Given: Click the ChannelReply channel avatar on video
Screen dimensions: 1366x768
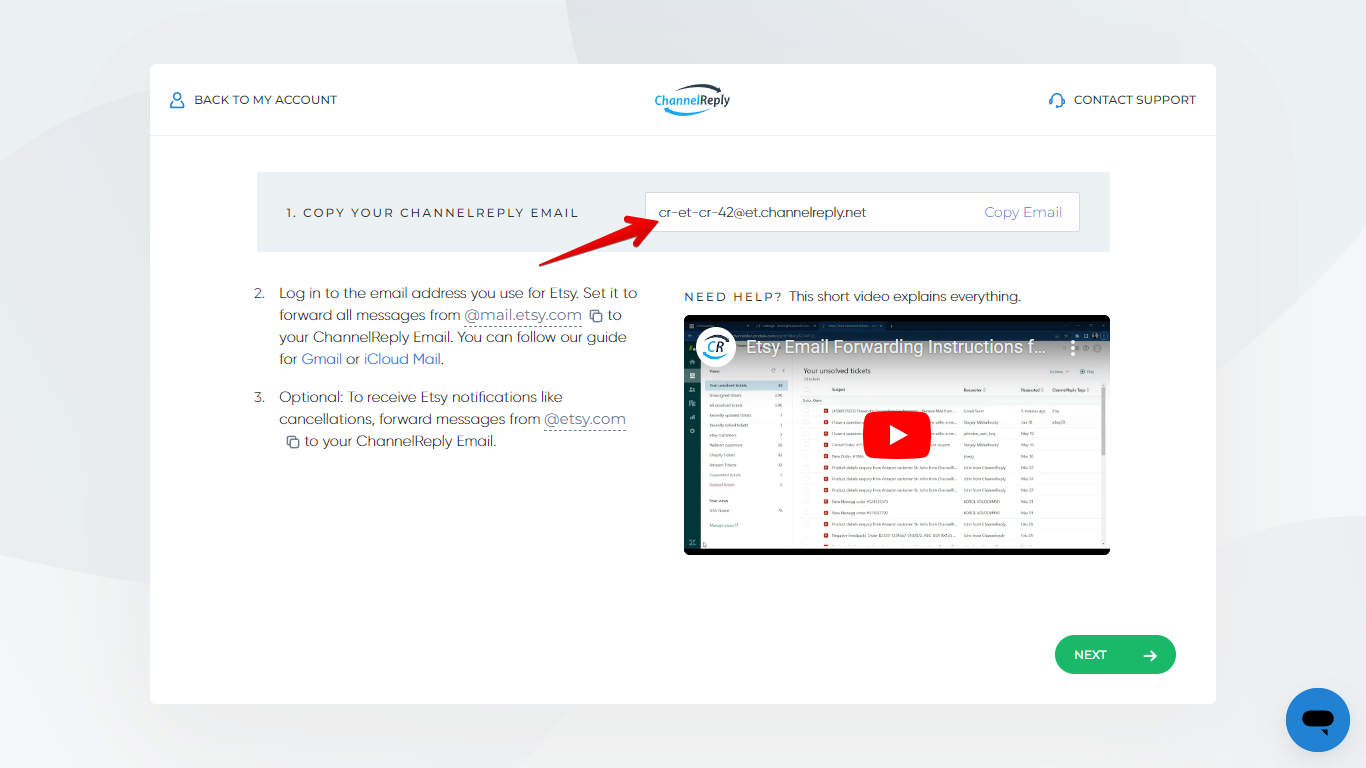Looking at the screenshot, I should (x=716, y=347).
